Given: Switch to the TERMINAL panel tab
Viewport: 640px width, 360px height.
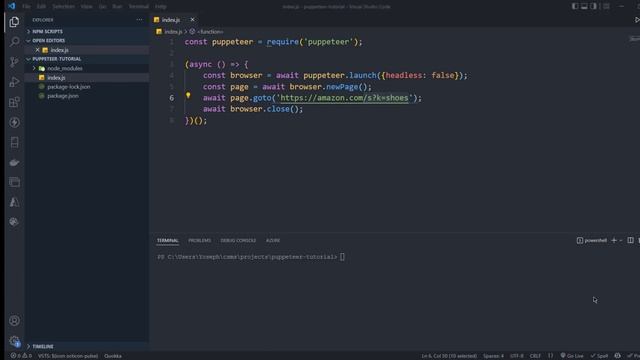Looking at the screenshot, I should click(x=168, y=240).
